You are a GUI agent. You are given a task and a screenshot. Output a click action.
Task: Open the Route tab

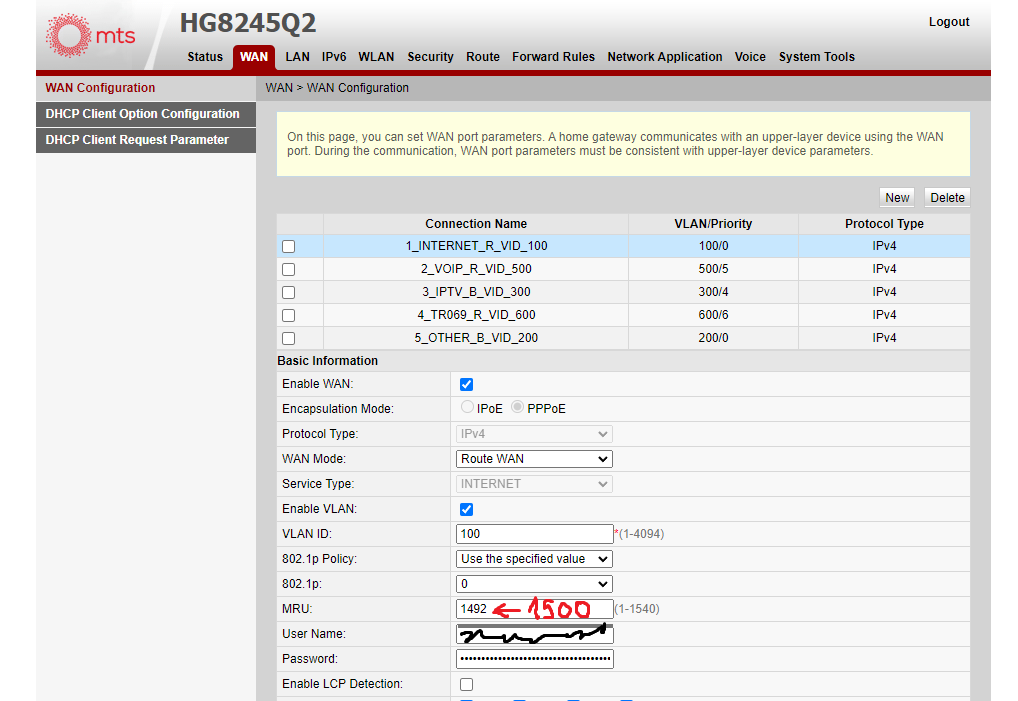(x=483, y=56)
